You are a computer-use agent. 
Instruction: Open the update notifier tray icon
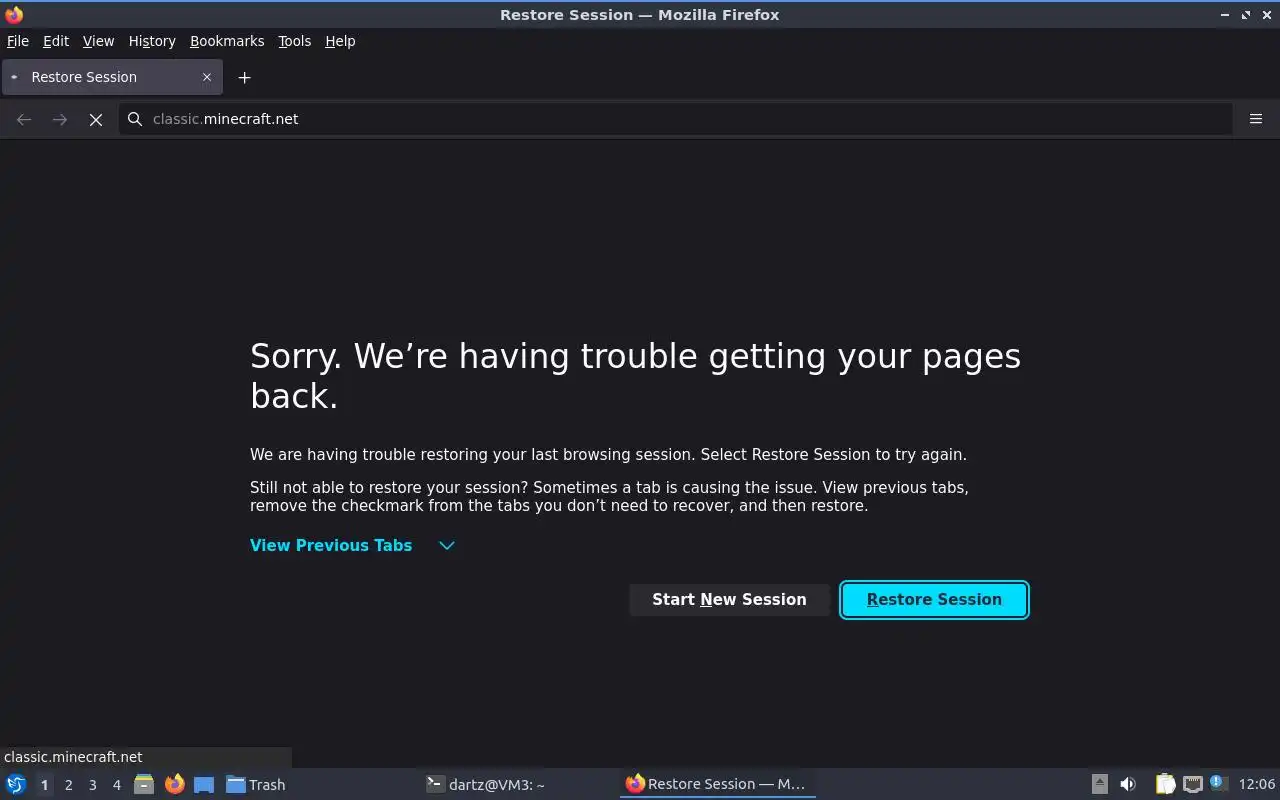(1217, 783)
